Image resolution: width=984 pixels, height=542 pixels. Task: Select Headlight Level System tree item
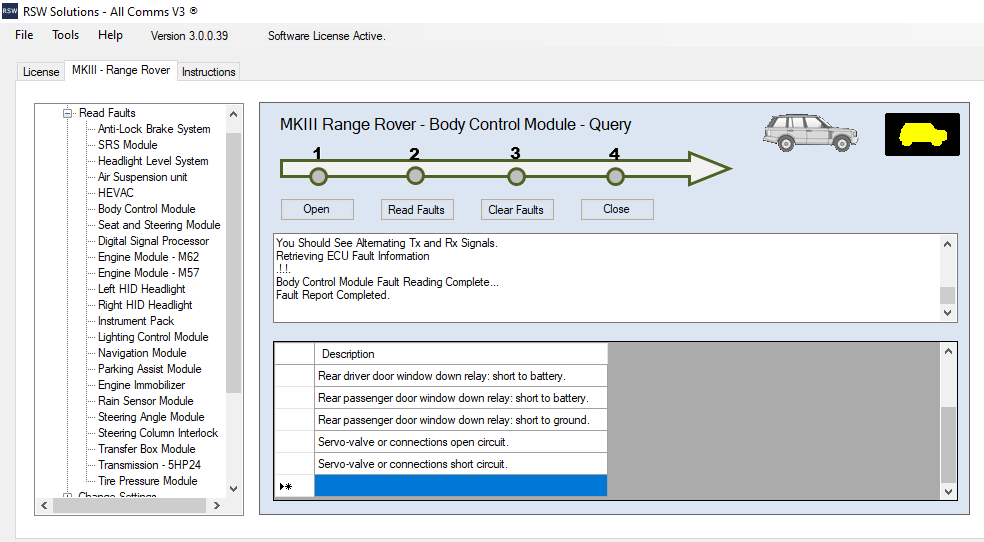click(x=153, y=161)
